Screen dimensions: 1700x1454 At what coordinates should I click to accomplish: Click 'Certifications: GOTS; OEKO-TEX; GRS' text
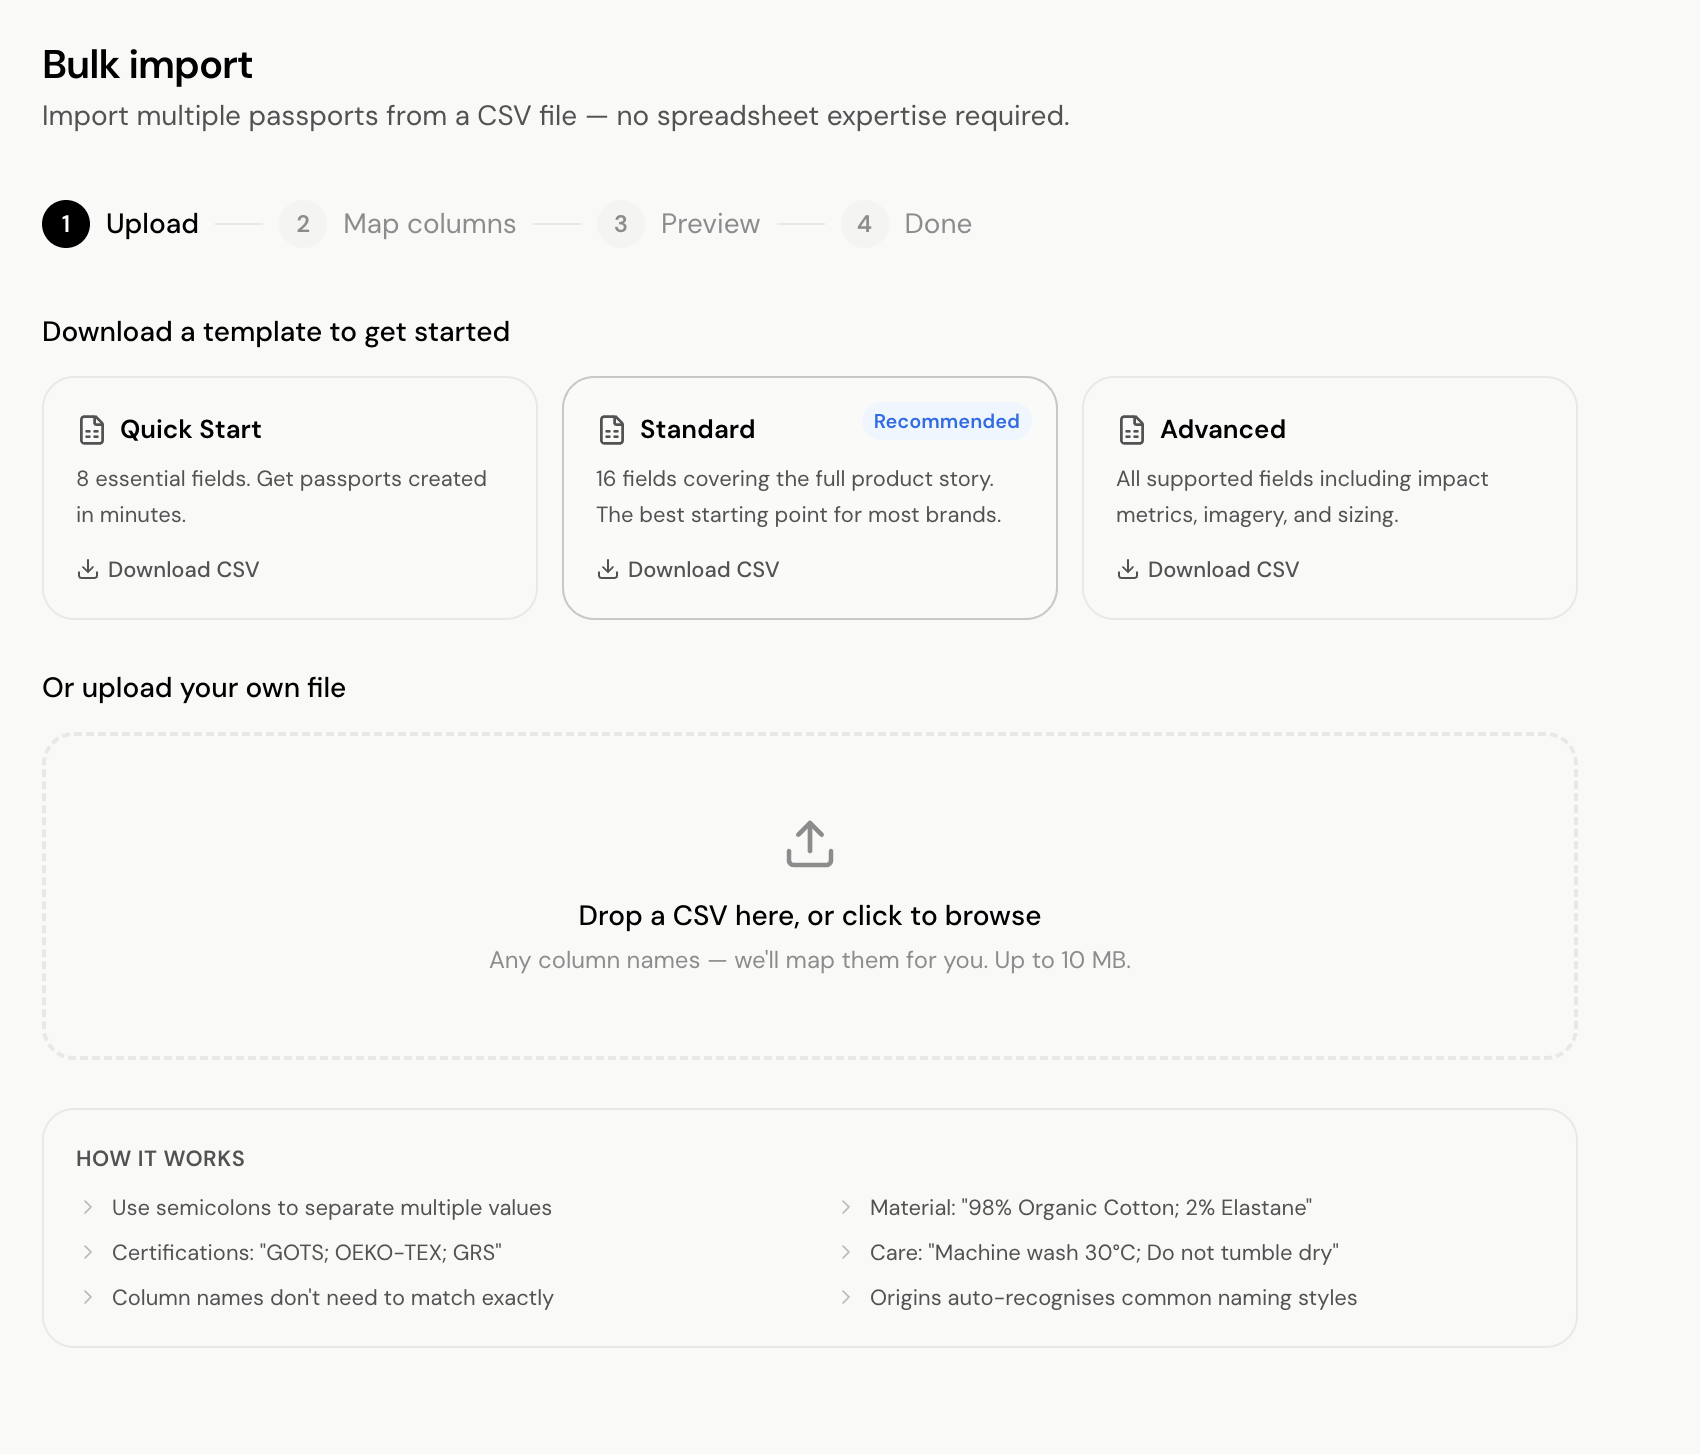(x=307, y=1252)
